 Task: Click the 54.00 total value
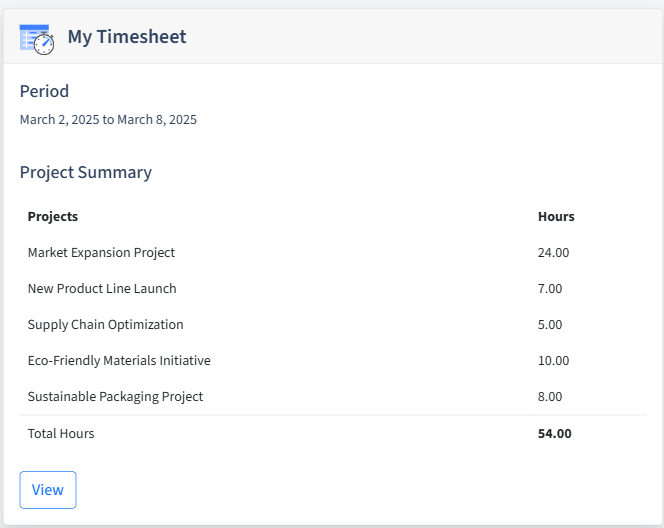coord(555,434)
